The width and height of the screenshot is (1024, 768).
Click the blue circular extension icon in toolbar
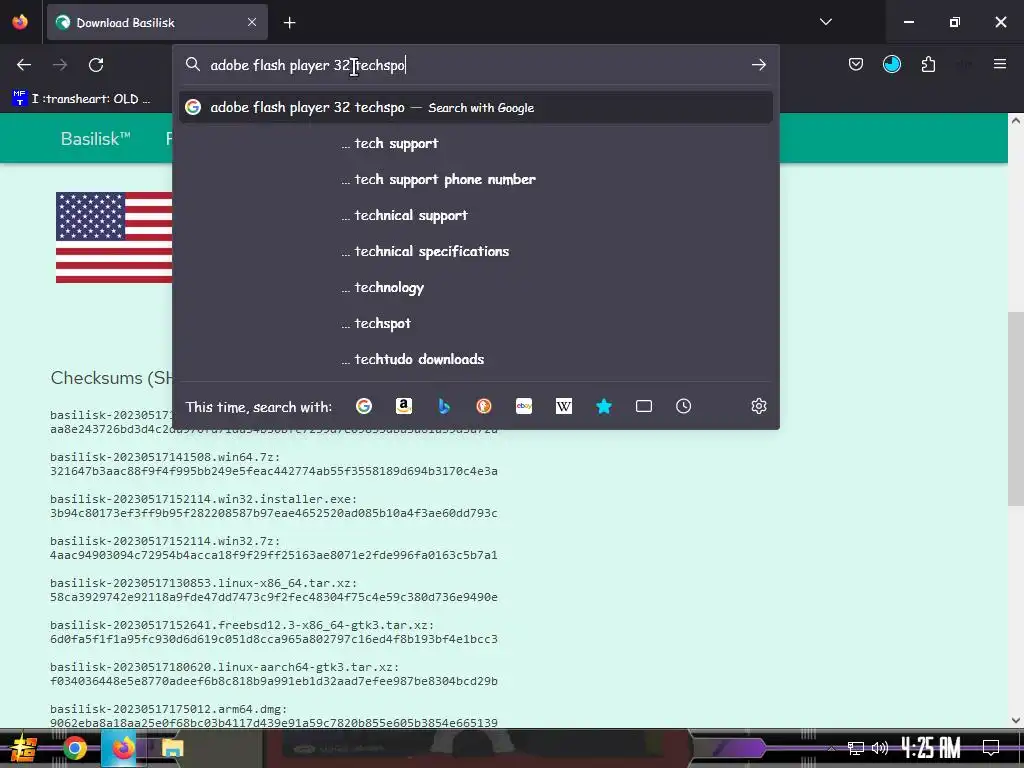(x=891, y=64)
